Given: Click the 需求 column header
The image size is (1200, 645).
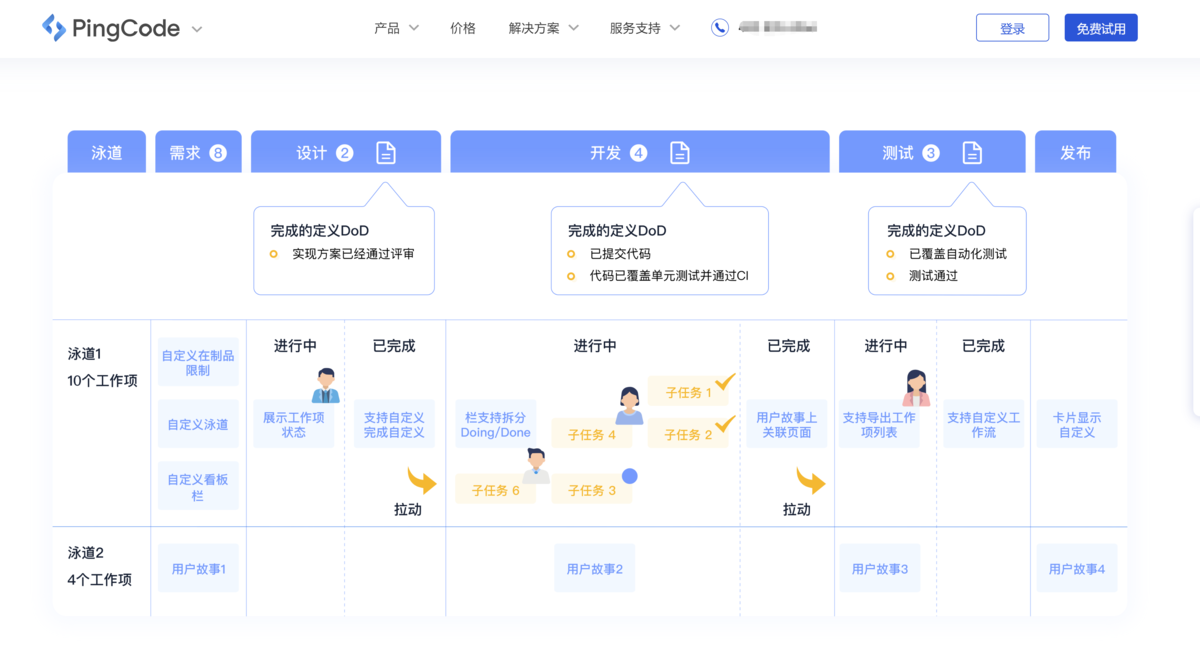Looking at the screenshot, I should [x=197, y=151].
